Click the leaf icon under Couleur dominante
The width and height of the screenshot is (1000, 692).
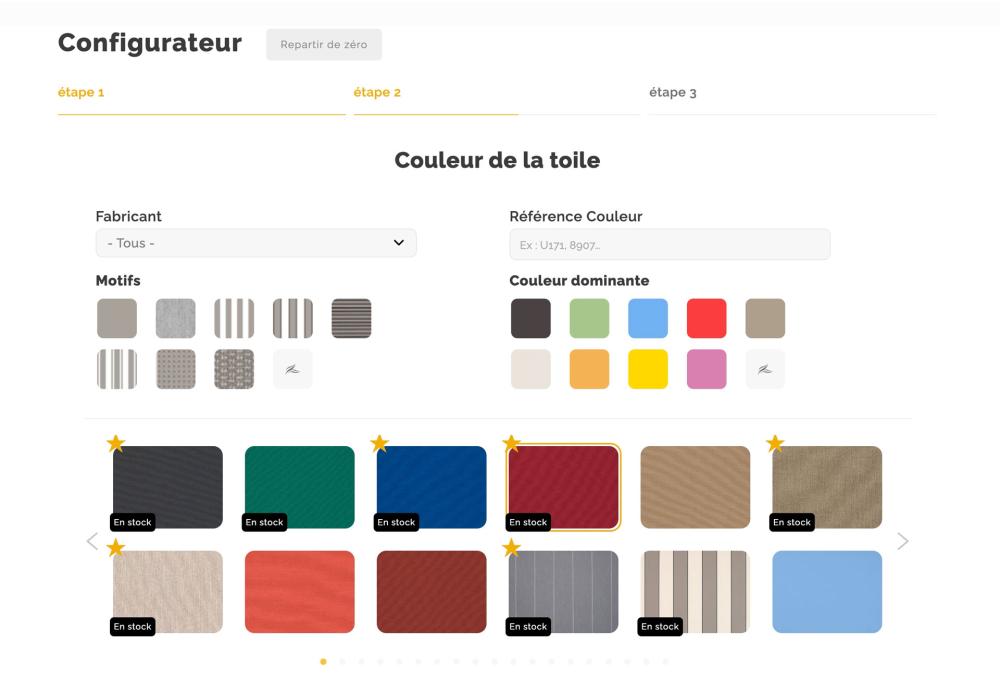pos(765,368)
